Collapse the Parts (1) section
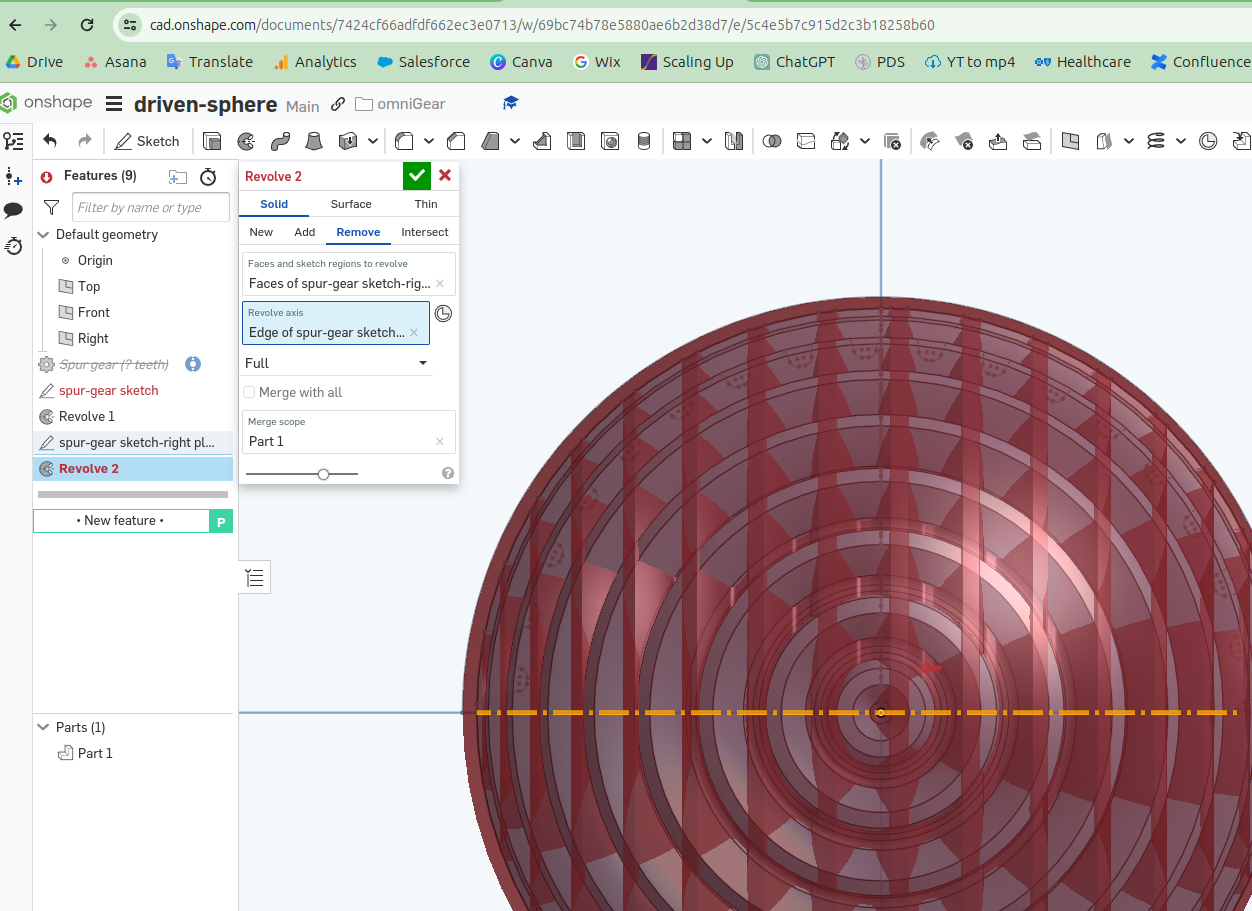 pyautogui.click(x=43, y=727)
